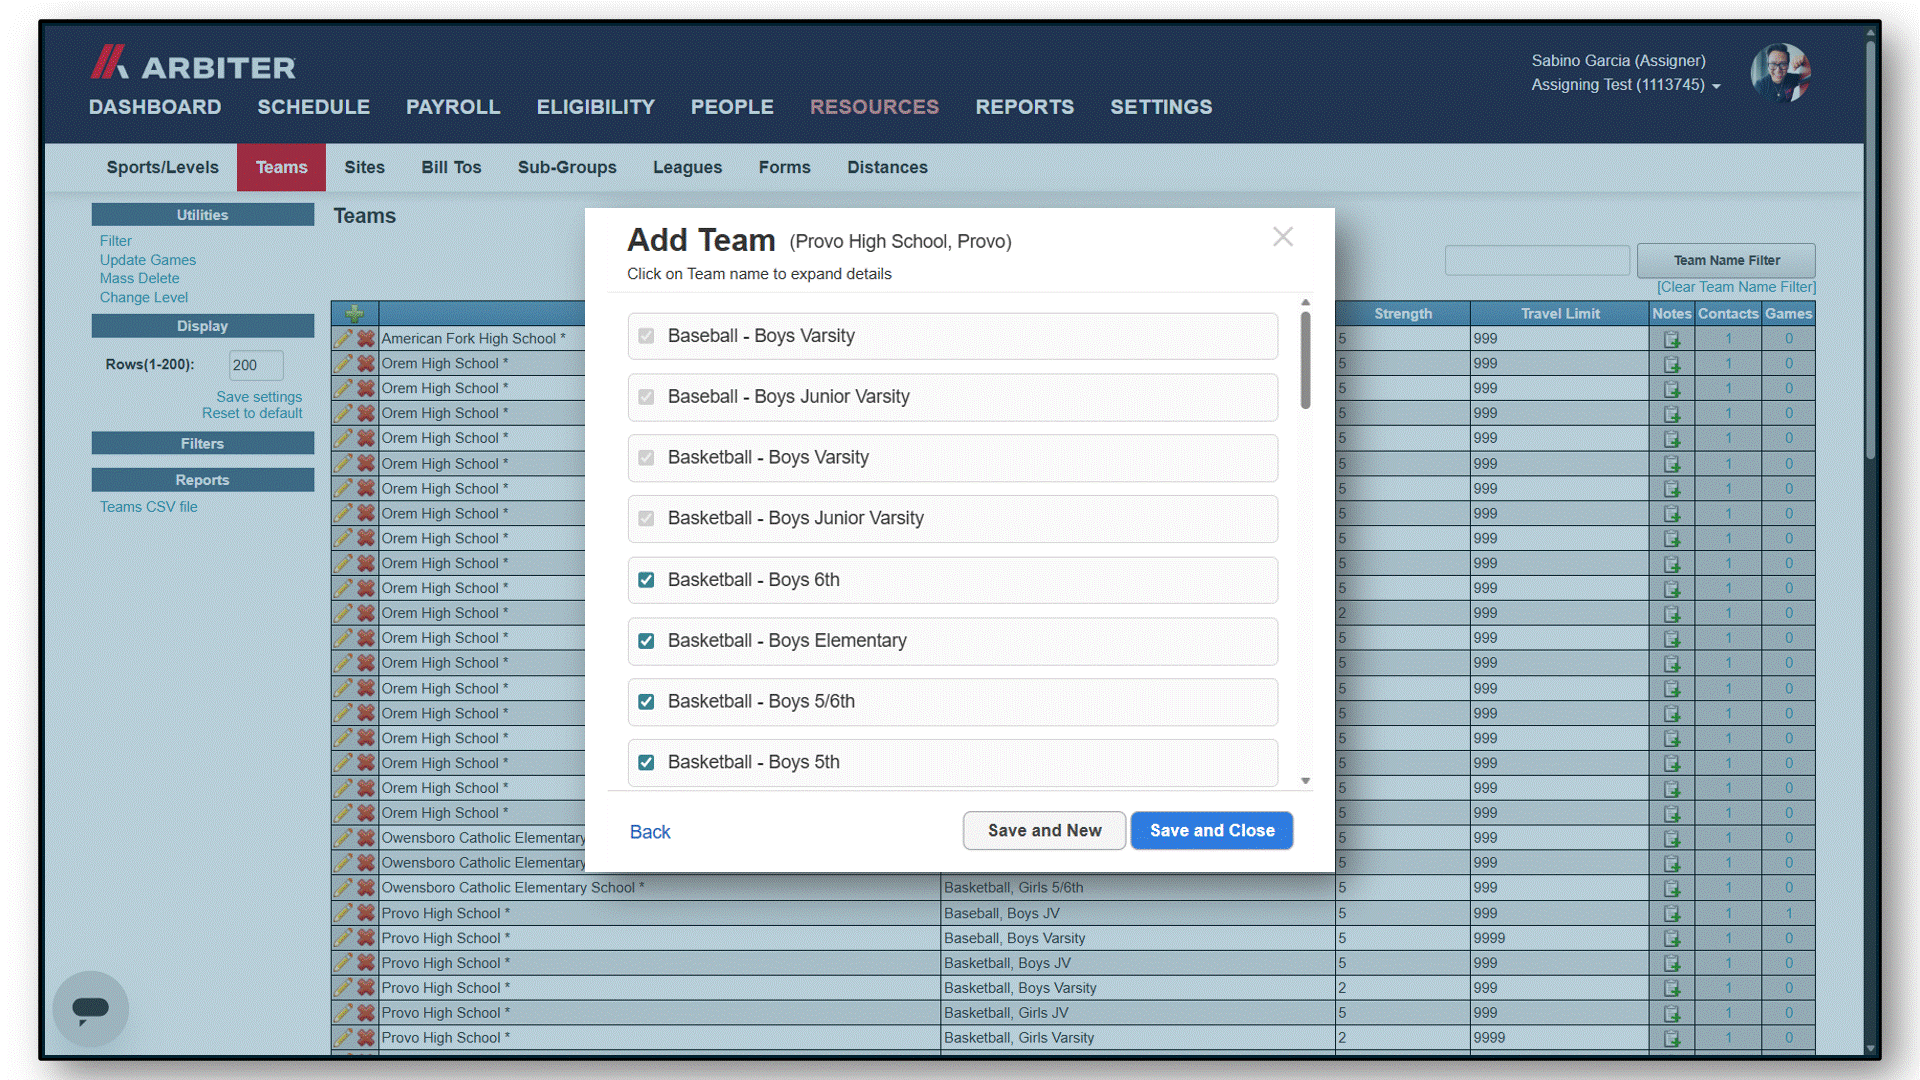Expand Baseball - Boys Varsity team details
The height and width of the screenshot is (1080, 1920).
pyautogui.click(x=761, y=336)
